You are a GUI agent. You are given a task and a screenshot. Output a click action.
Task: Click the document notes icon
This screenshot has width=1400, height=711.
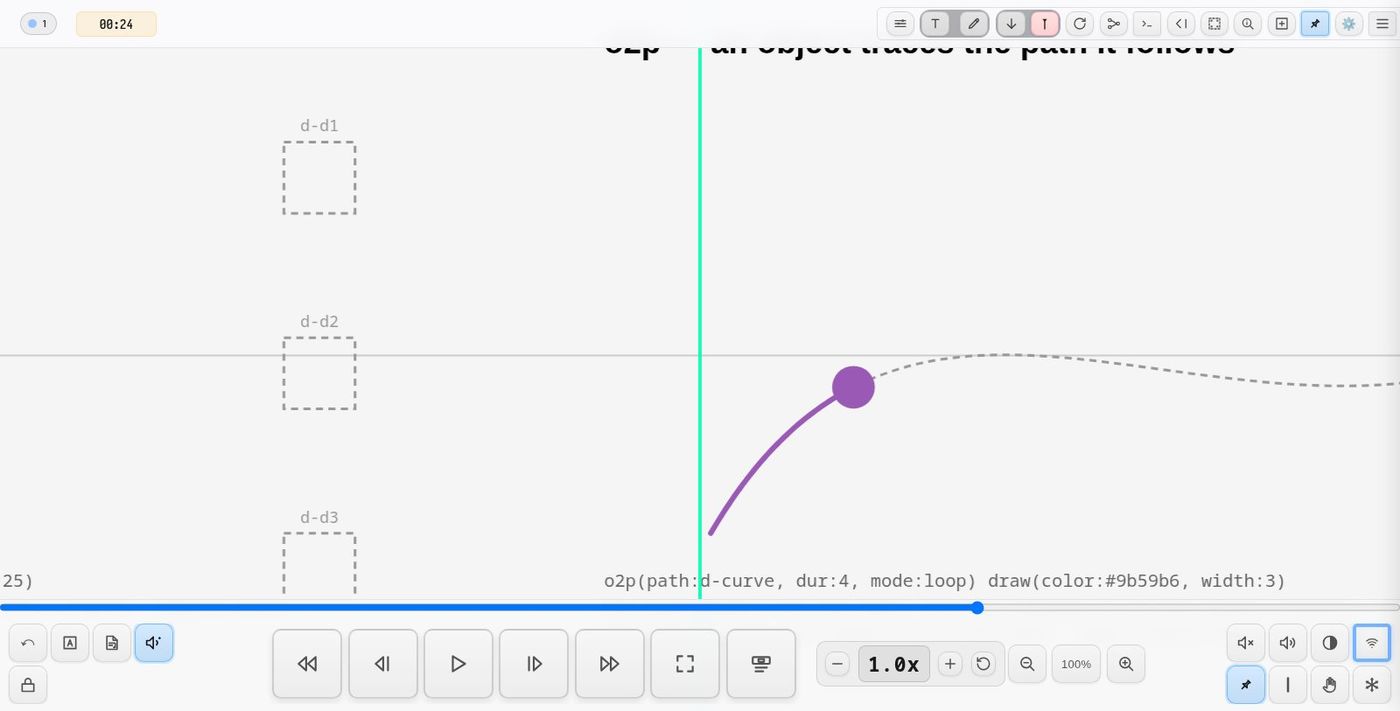pyautogui.click(x=112, y=643)
